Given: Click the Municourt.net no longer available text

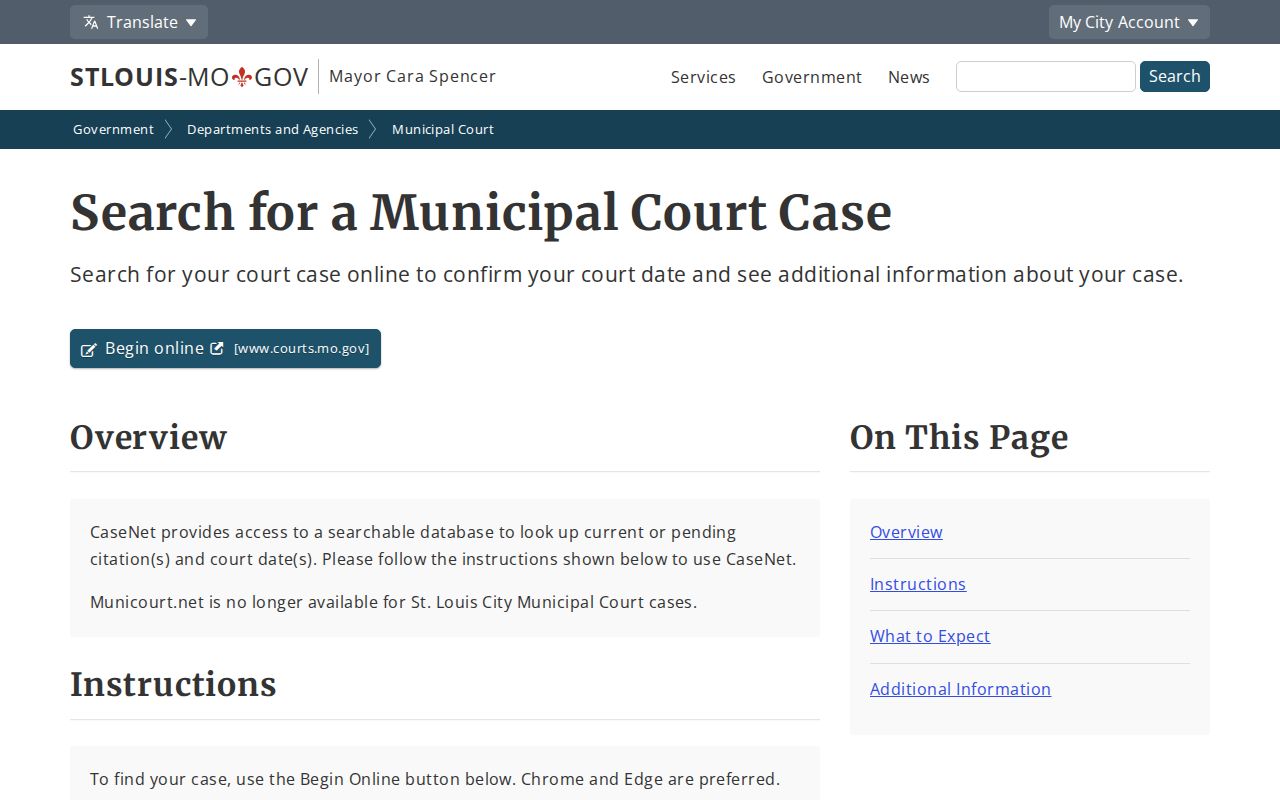Looking at the screenshot, I should click(393, 602).
